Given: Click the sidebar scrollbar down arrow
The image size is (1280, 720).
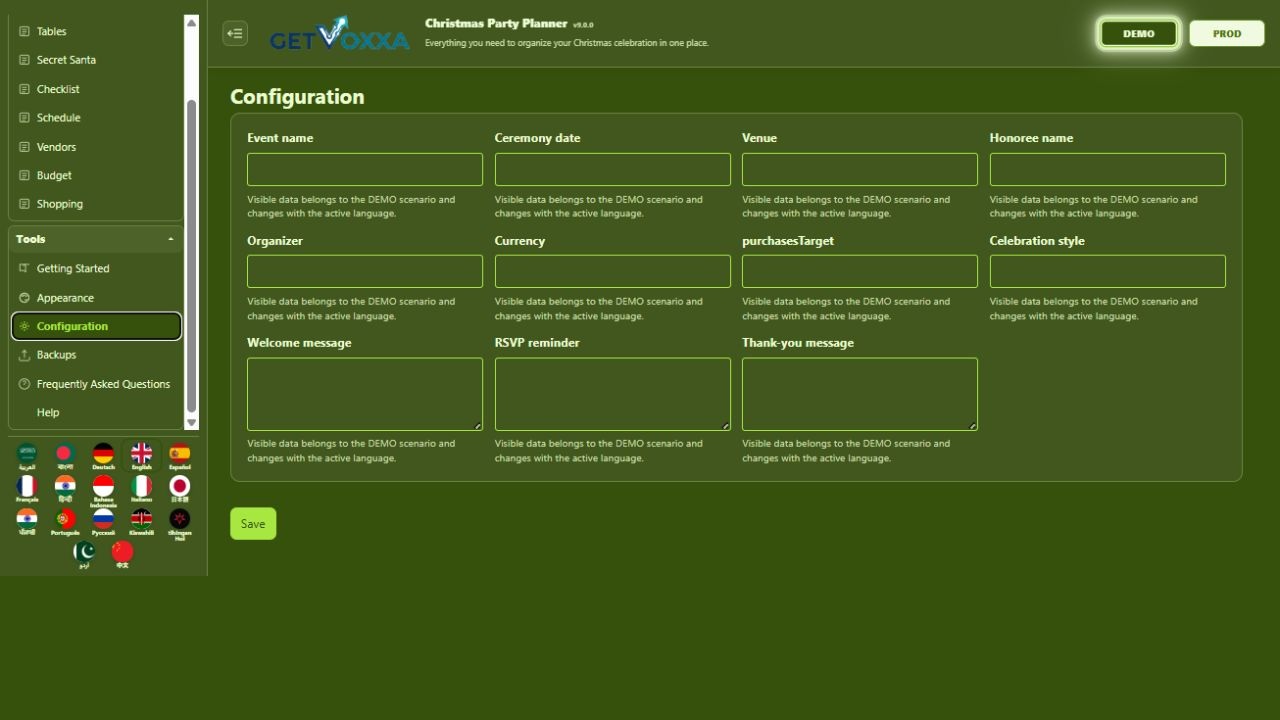Looking at the screenshot, I should pyautogui.click(x=192, y=423).
